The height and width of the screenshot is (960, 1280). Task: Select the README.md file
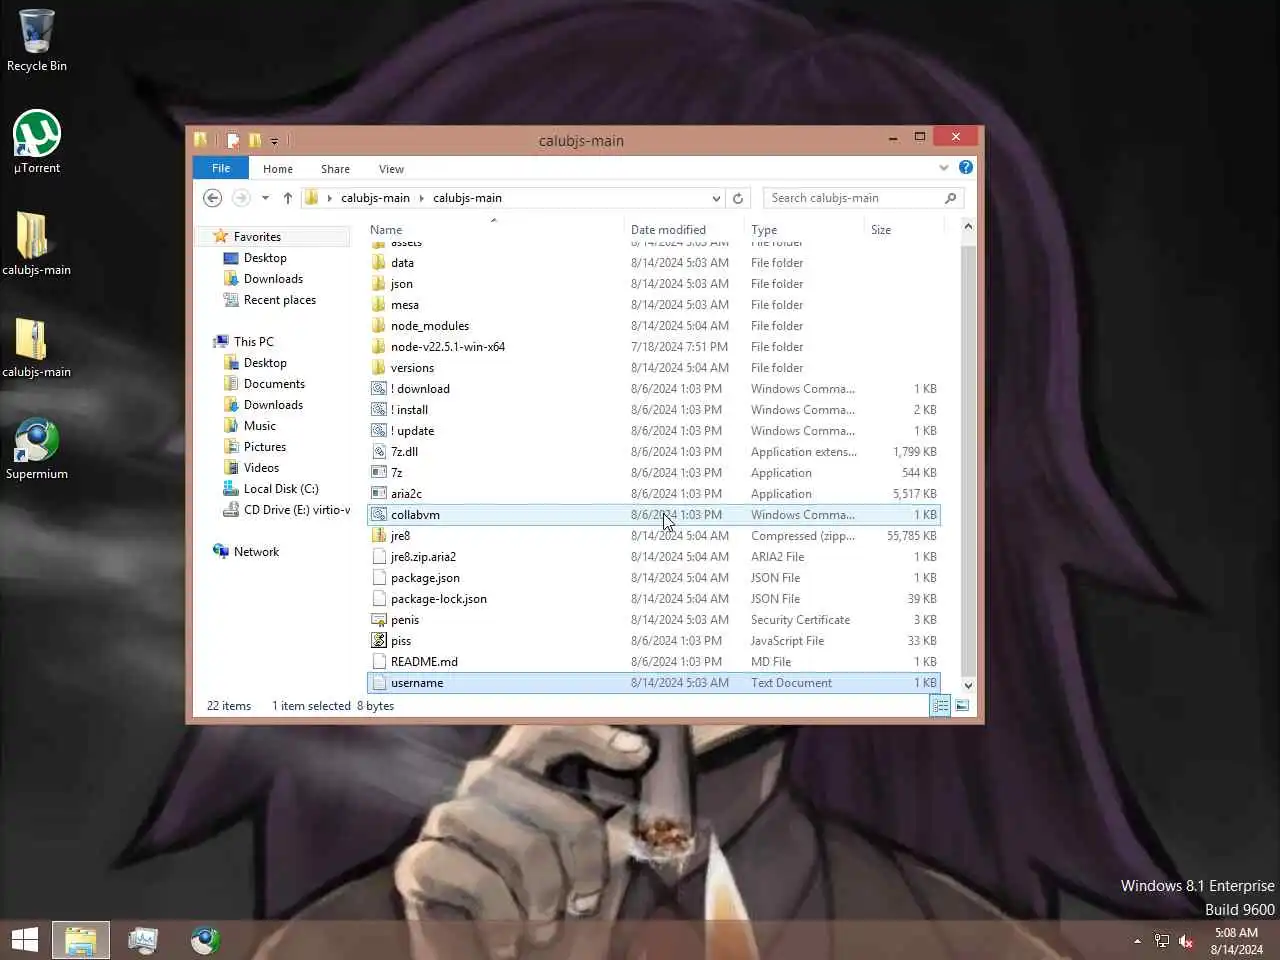coord(654,662)
